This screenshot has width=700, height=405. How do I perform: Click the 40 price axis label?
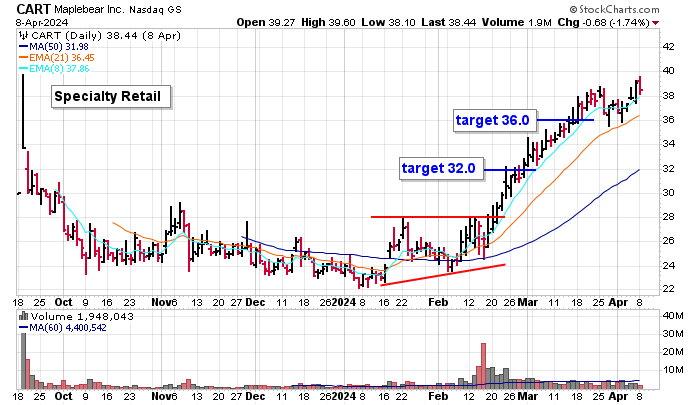pyautogui.click(x=668, y=71)
